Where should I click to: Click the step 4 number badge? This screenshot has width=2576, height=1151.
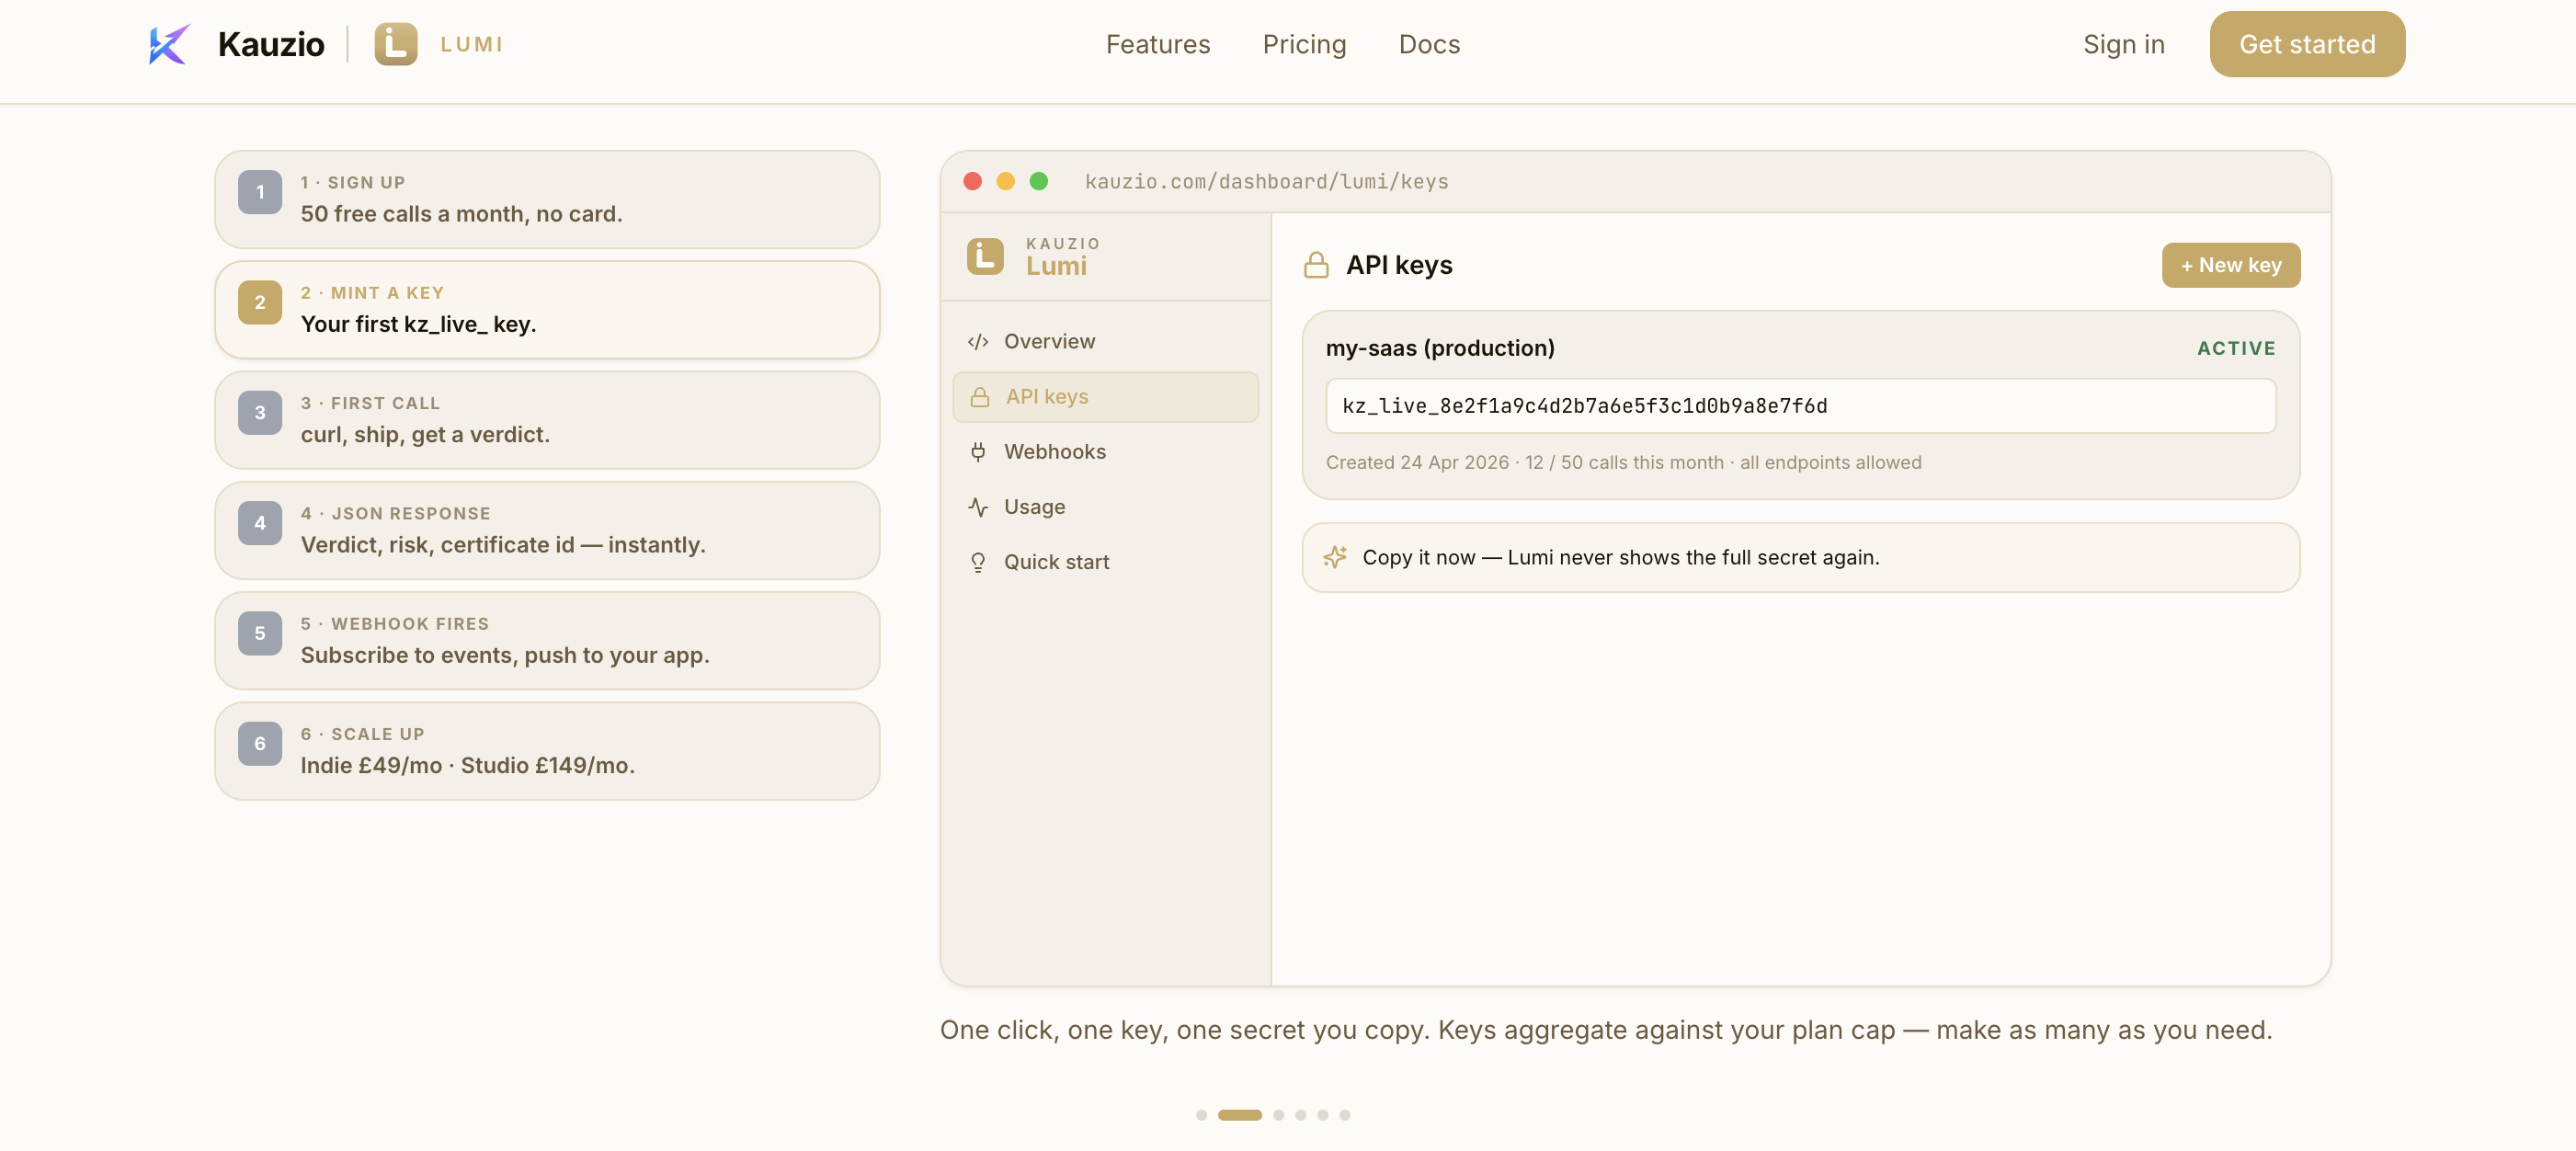260,523
